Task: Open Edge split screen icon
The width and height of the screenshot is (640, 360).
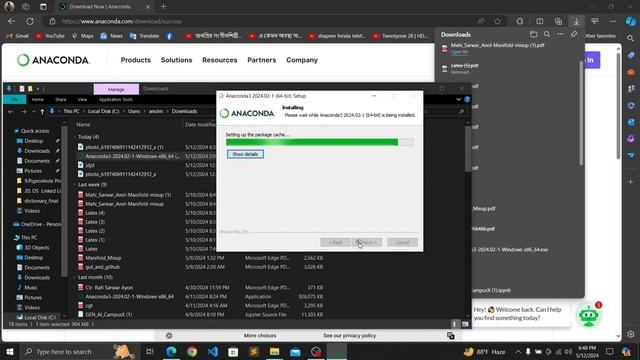Action: 540,21
